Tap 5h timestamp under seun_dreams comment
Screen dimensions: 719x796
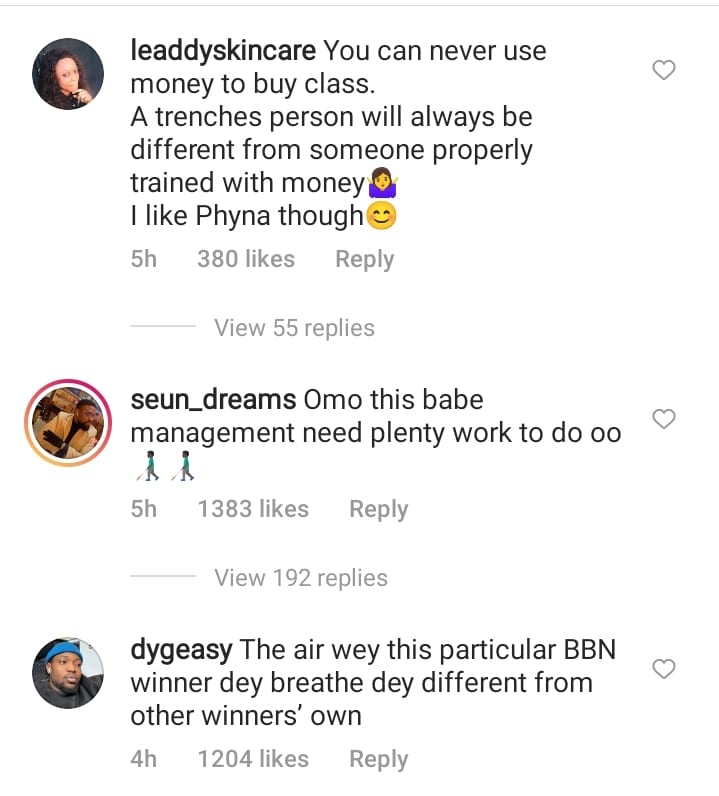[x=144, y=509]
